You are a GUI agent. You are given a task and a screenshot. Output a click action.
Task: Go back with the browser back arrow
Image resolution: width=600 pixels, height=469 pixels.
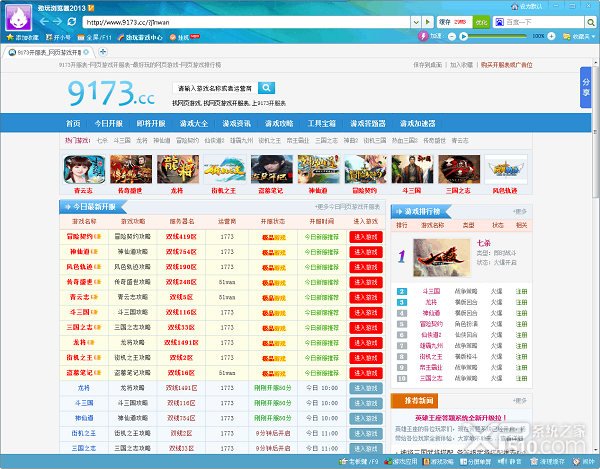[44, 21]
